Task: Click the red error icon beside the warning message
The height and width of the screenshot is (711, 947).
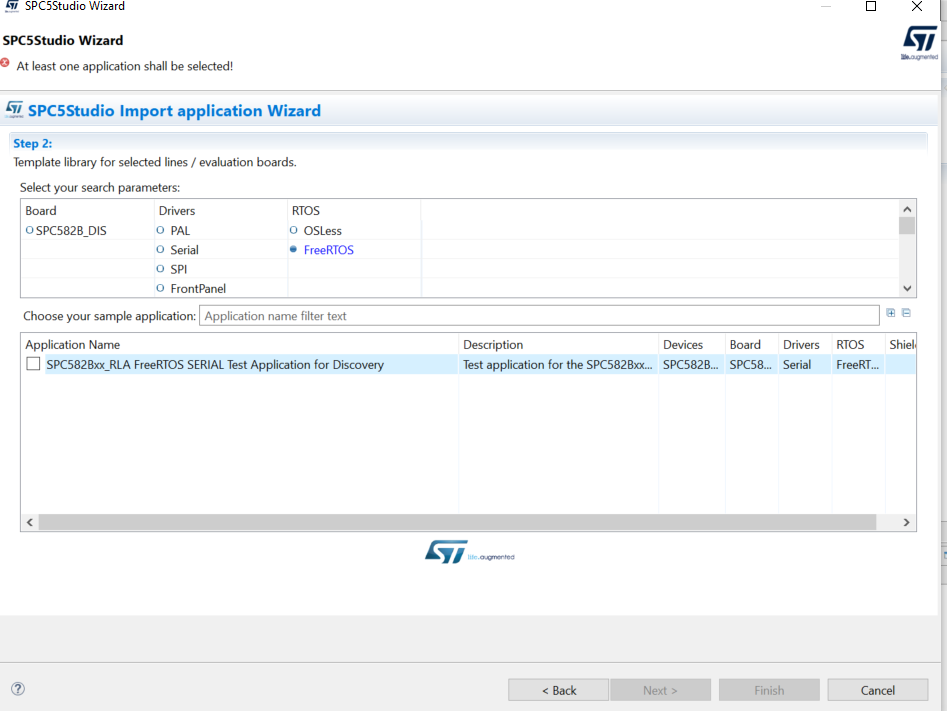Action: [x=6, y=62]
